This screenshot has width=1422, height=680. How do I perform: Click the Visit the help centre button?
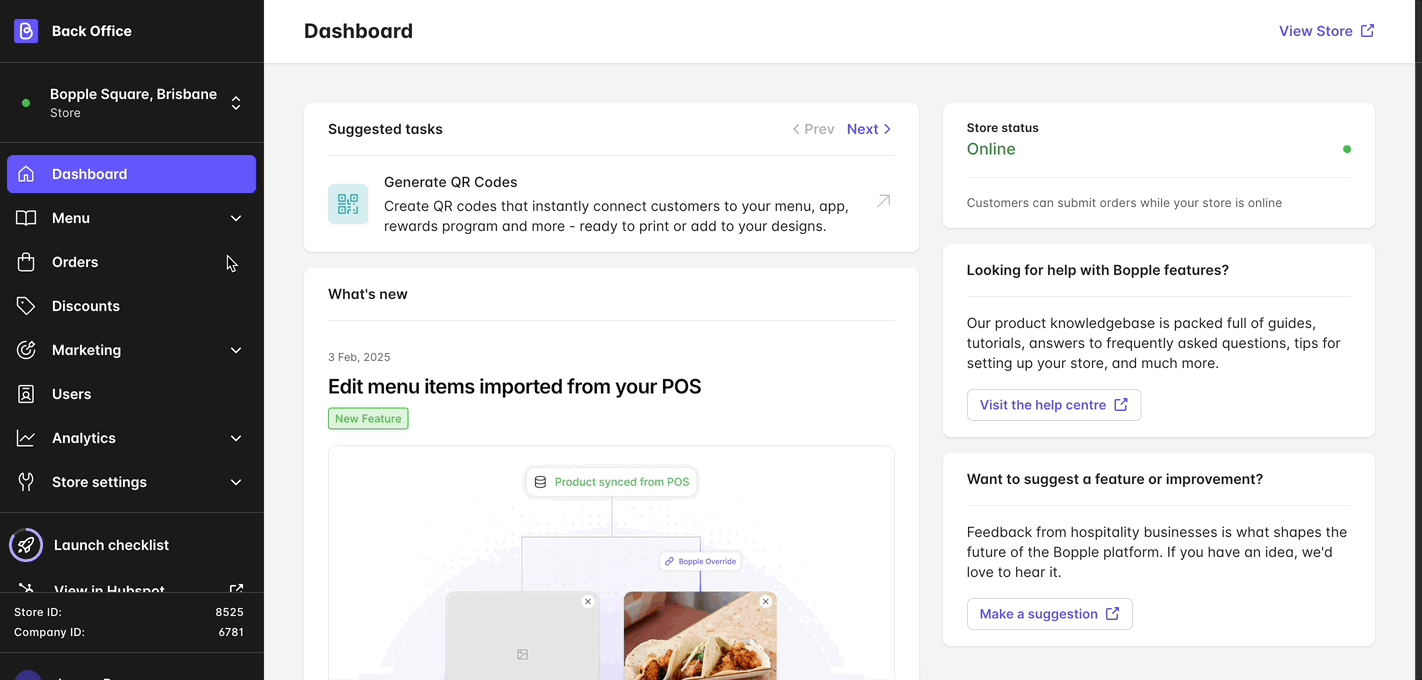coord(1053,405)
